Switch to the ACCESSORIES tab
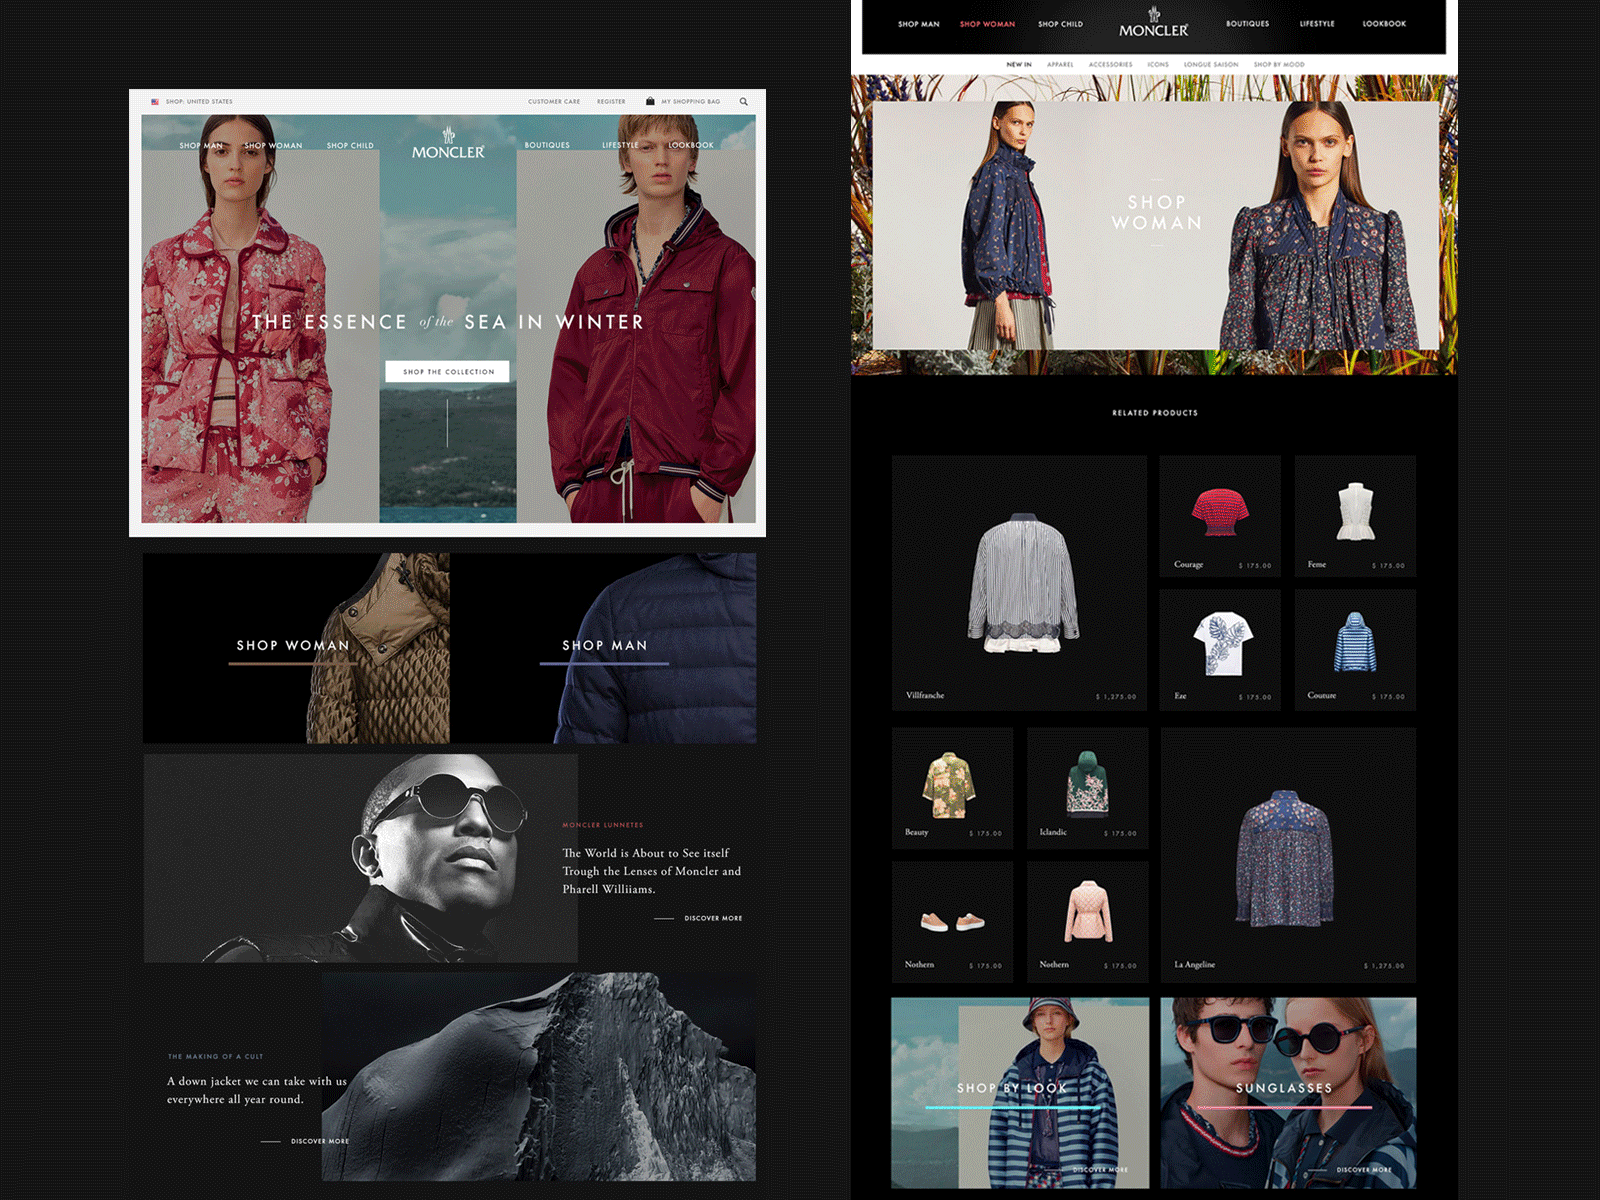The height and width of the screenshot is (1200, 1600). (x=1110, y=63)
